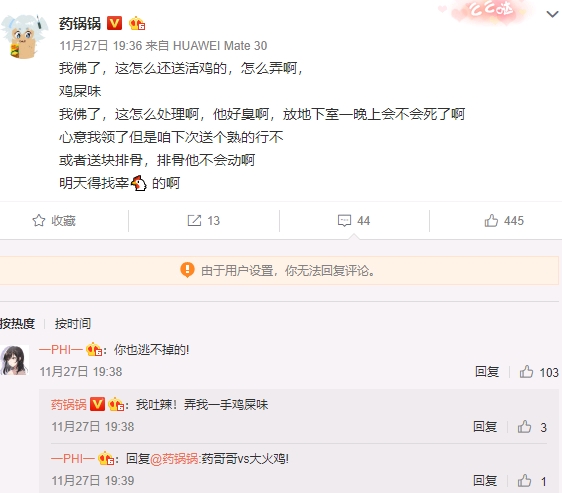Click the @药锅锅 mention link
Viewport: 562px width, 493px height.
tap(174, 459)
